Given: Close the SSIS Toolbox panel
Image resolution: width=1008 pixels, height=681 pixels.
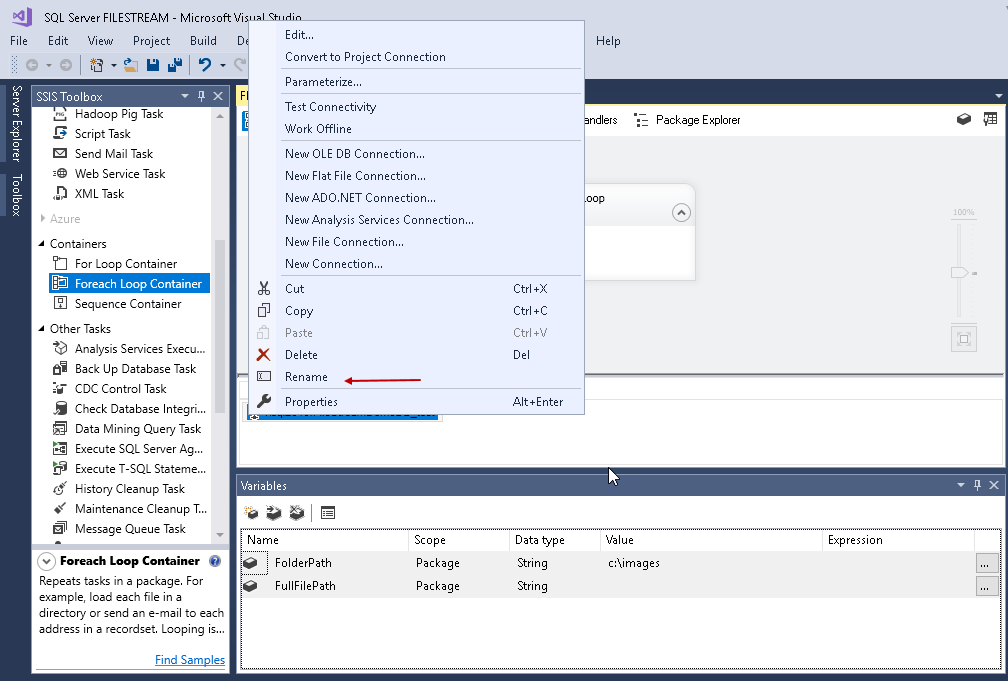Looking at the screenshot, I should pos(218,96).
